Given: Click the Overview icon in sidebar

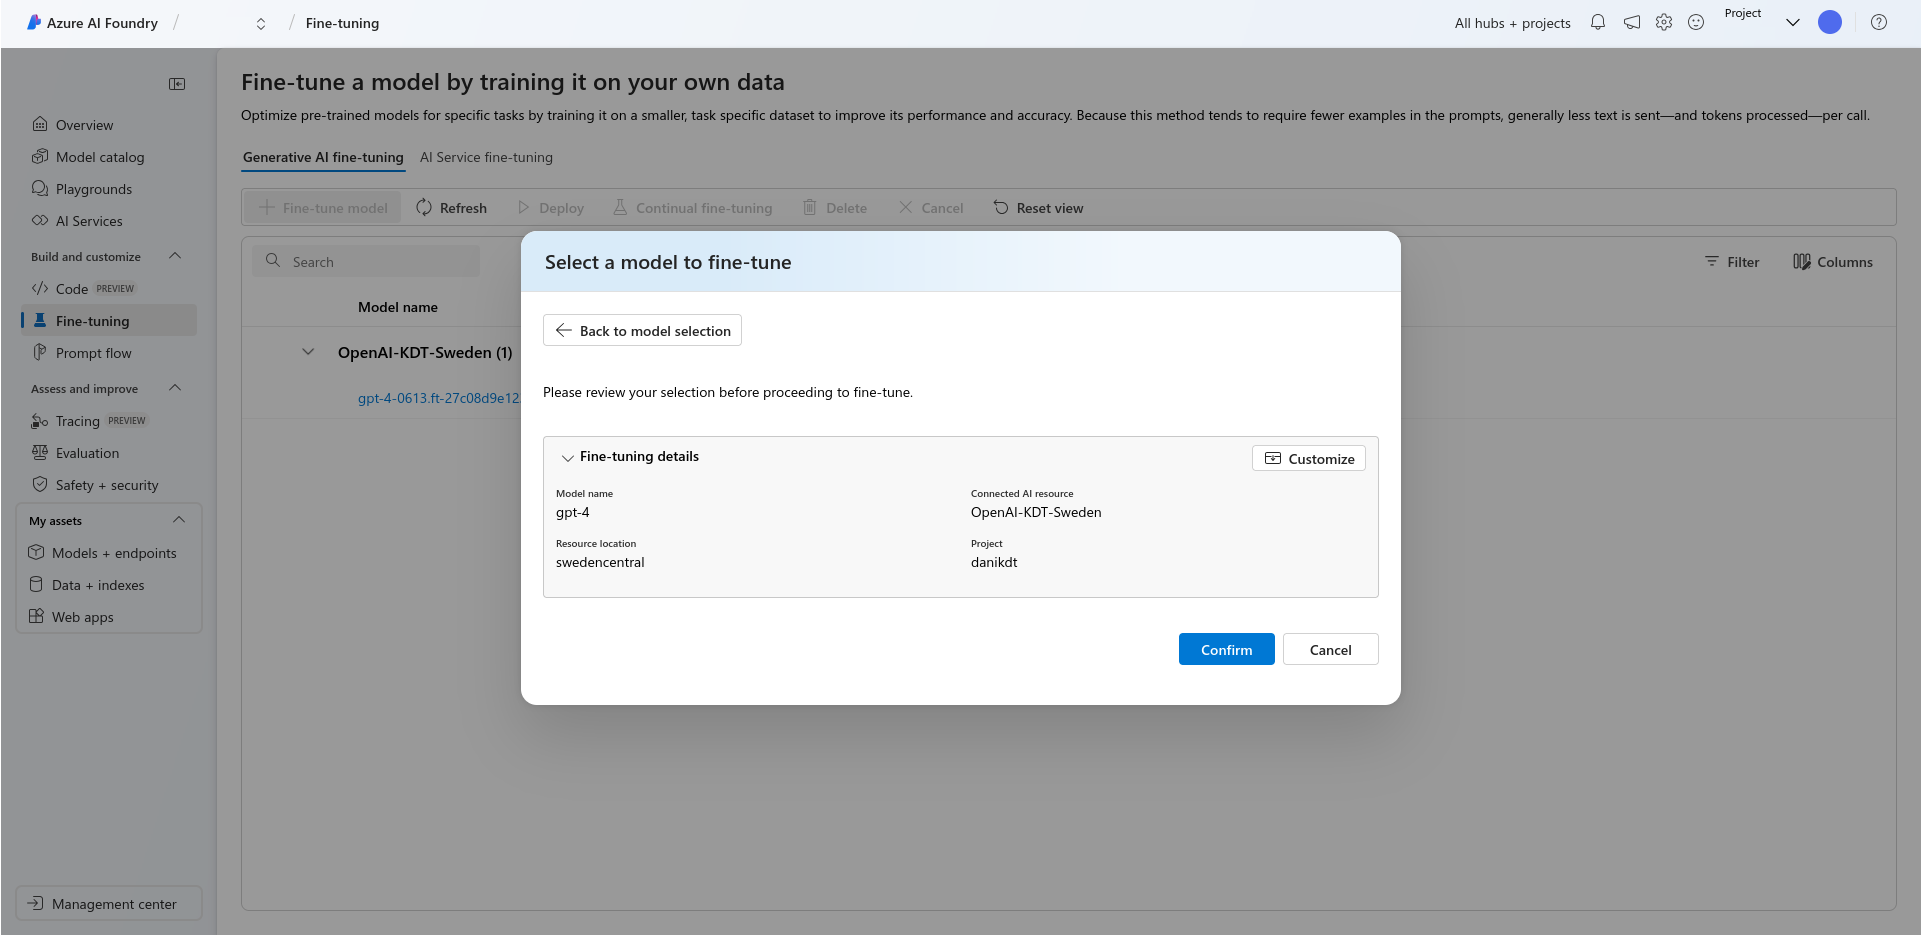Looking at the screenshot, I should pos(40,125).
